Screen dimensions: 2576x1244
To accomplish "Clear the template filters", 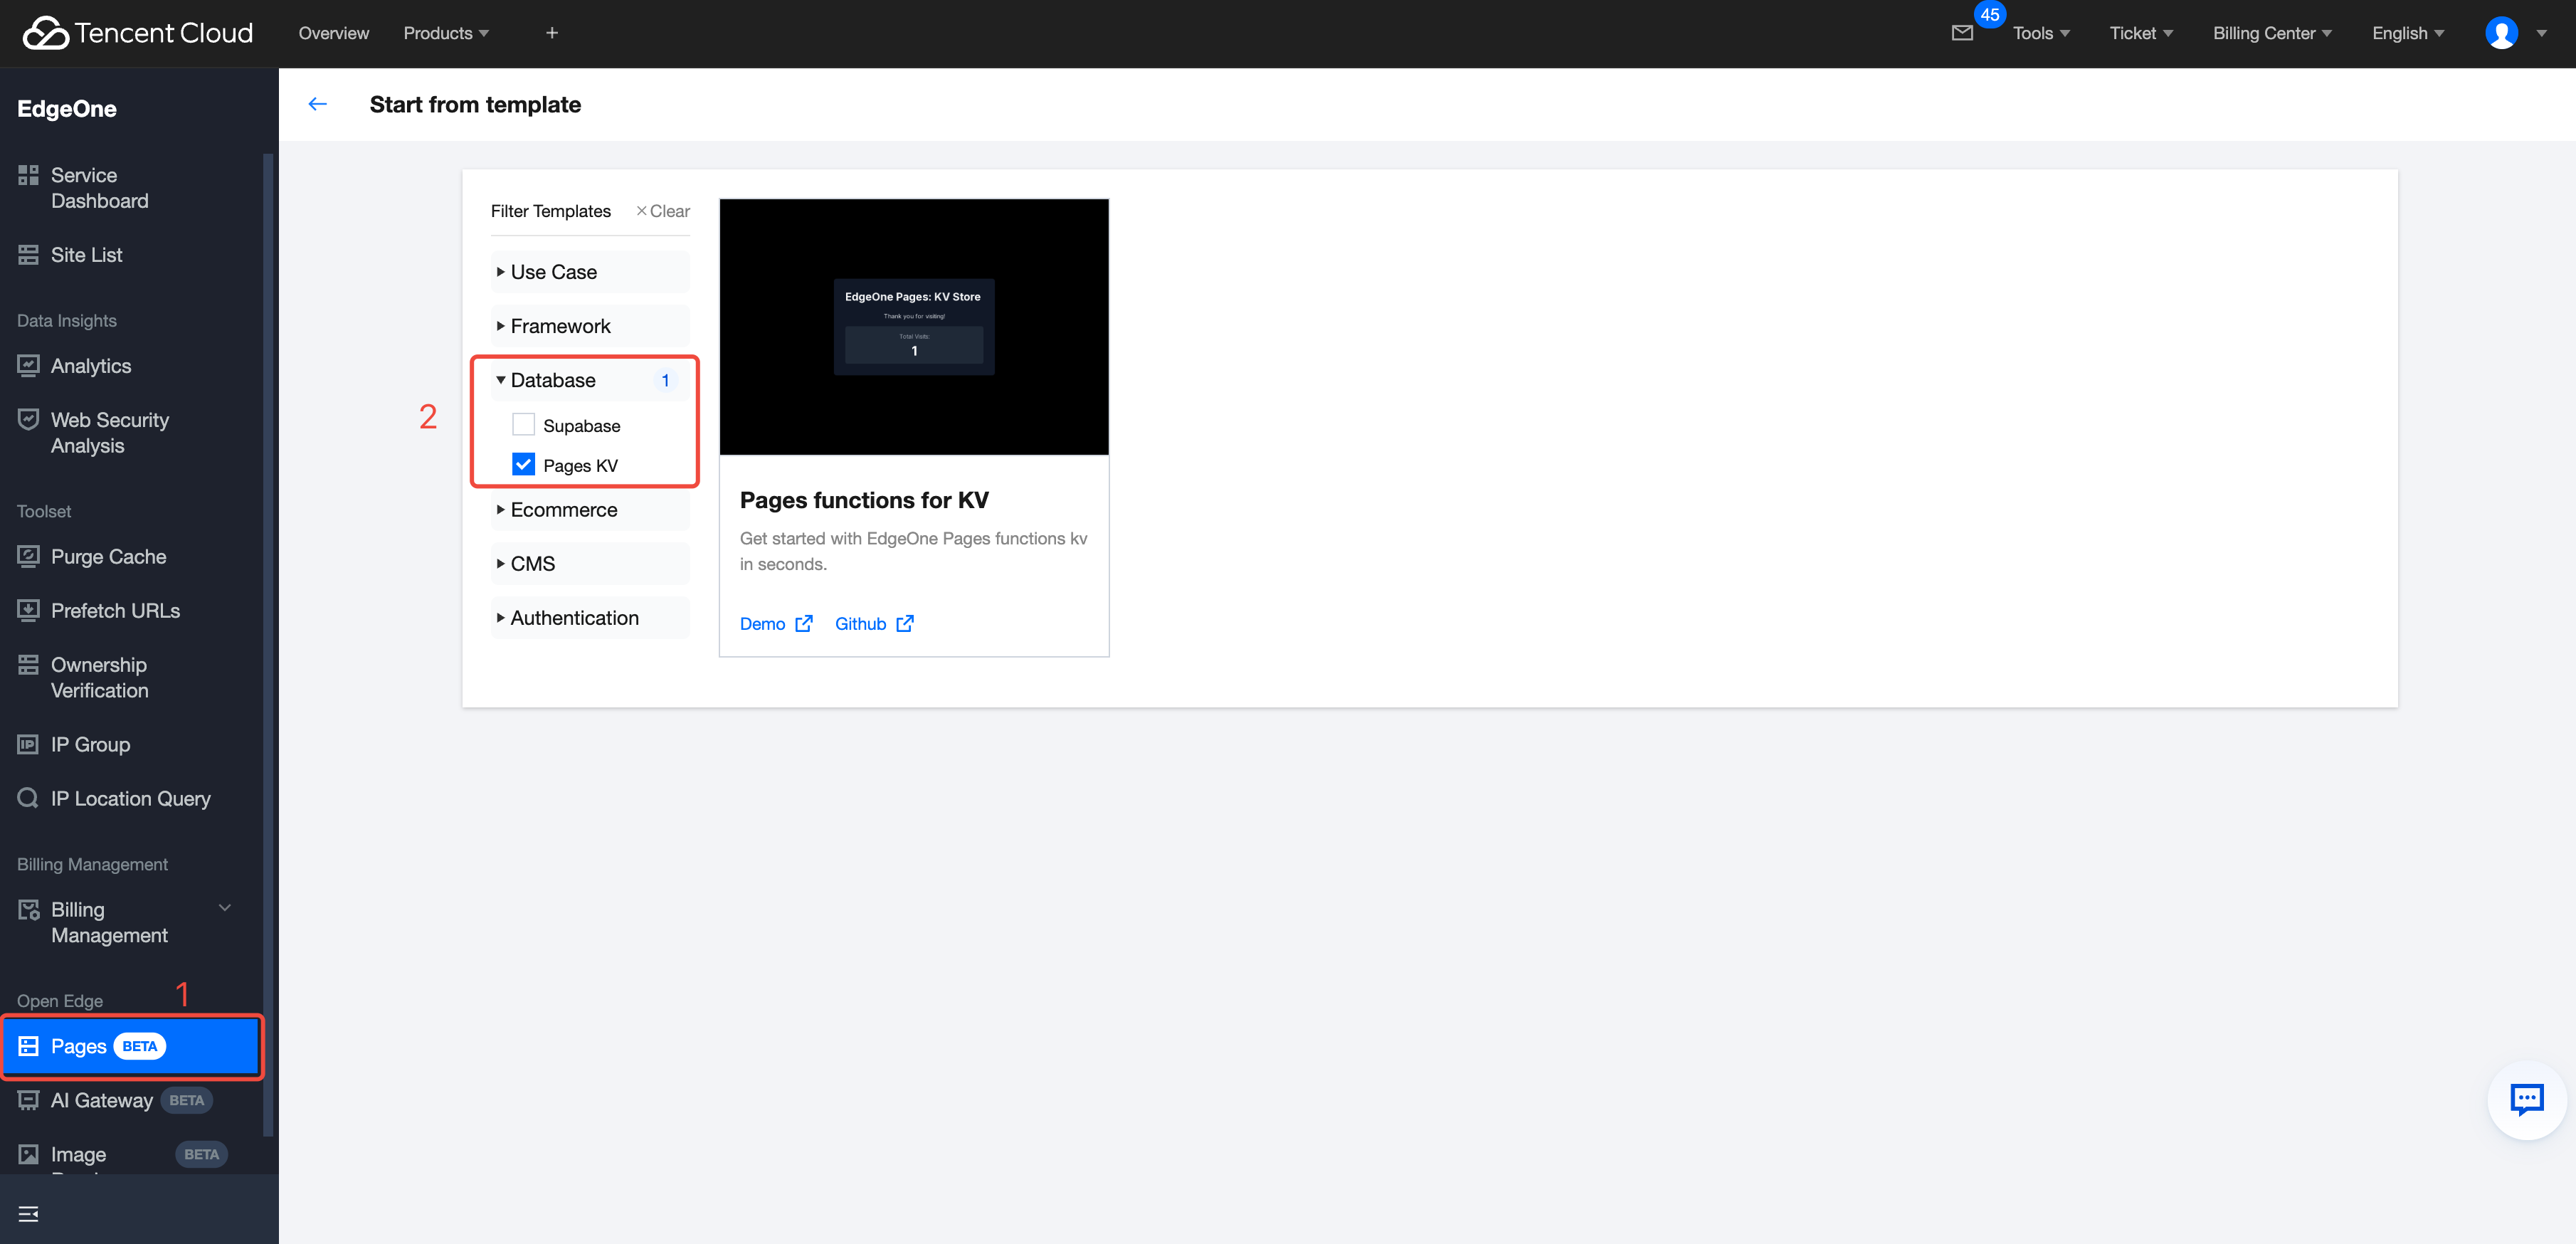I will click(662, 211).
